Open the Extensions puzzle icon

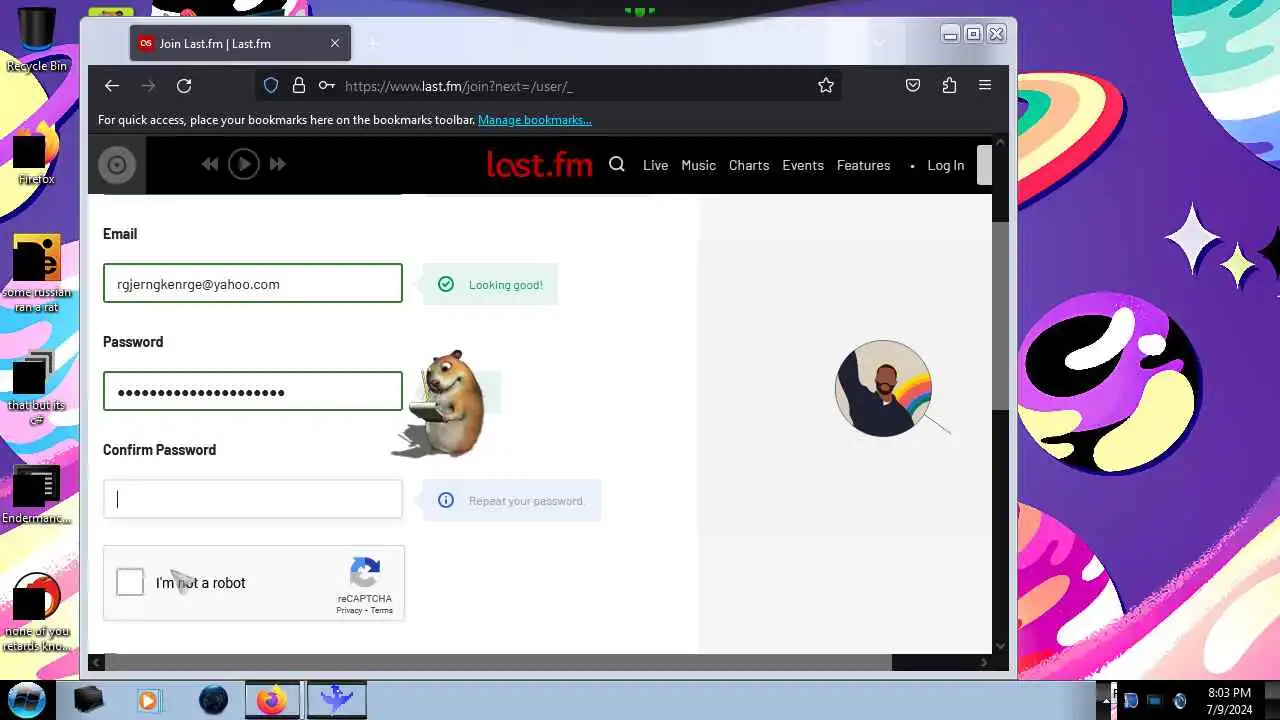click(x=949, y=86)
